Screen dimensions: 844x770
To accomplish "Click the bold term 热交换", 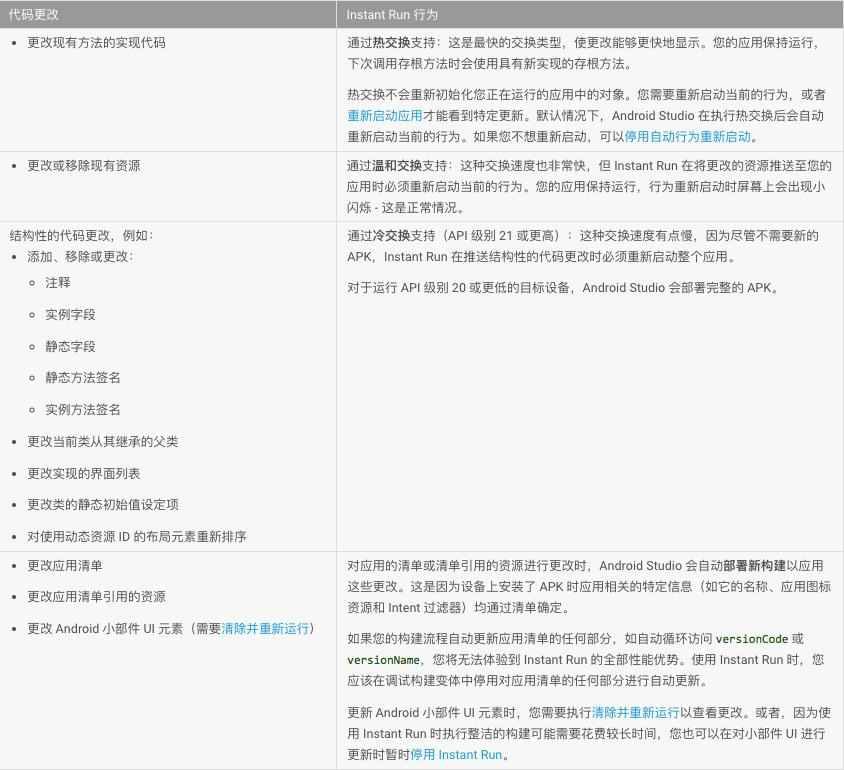I will click(x=391, y=43).
